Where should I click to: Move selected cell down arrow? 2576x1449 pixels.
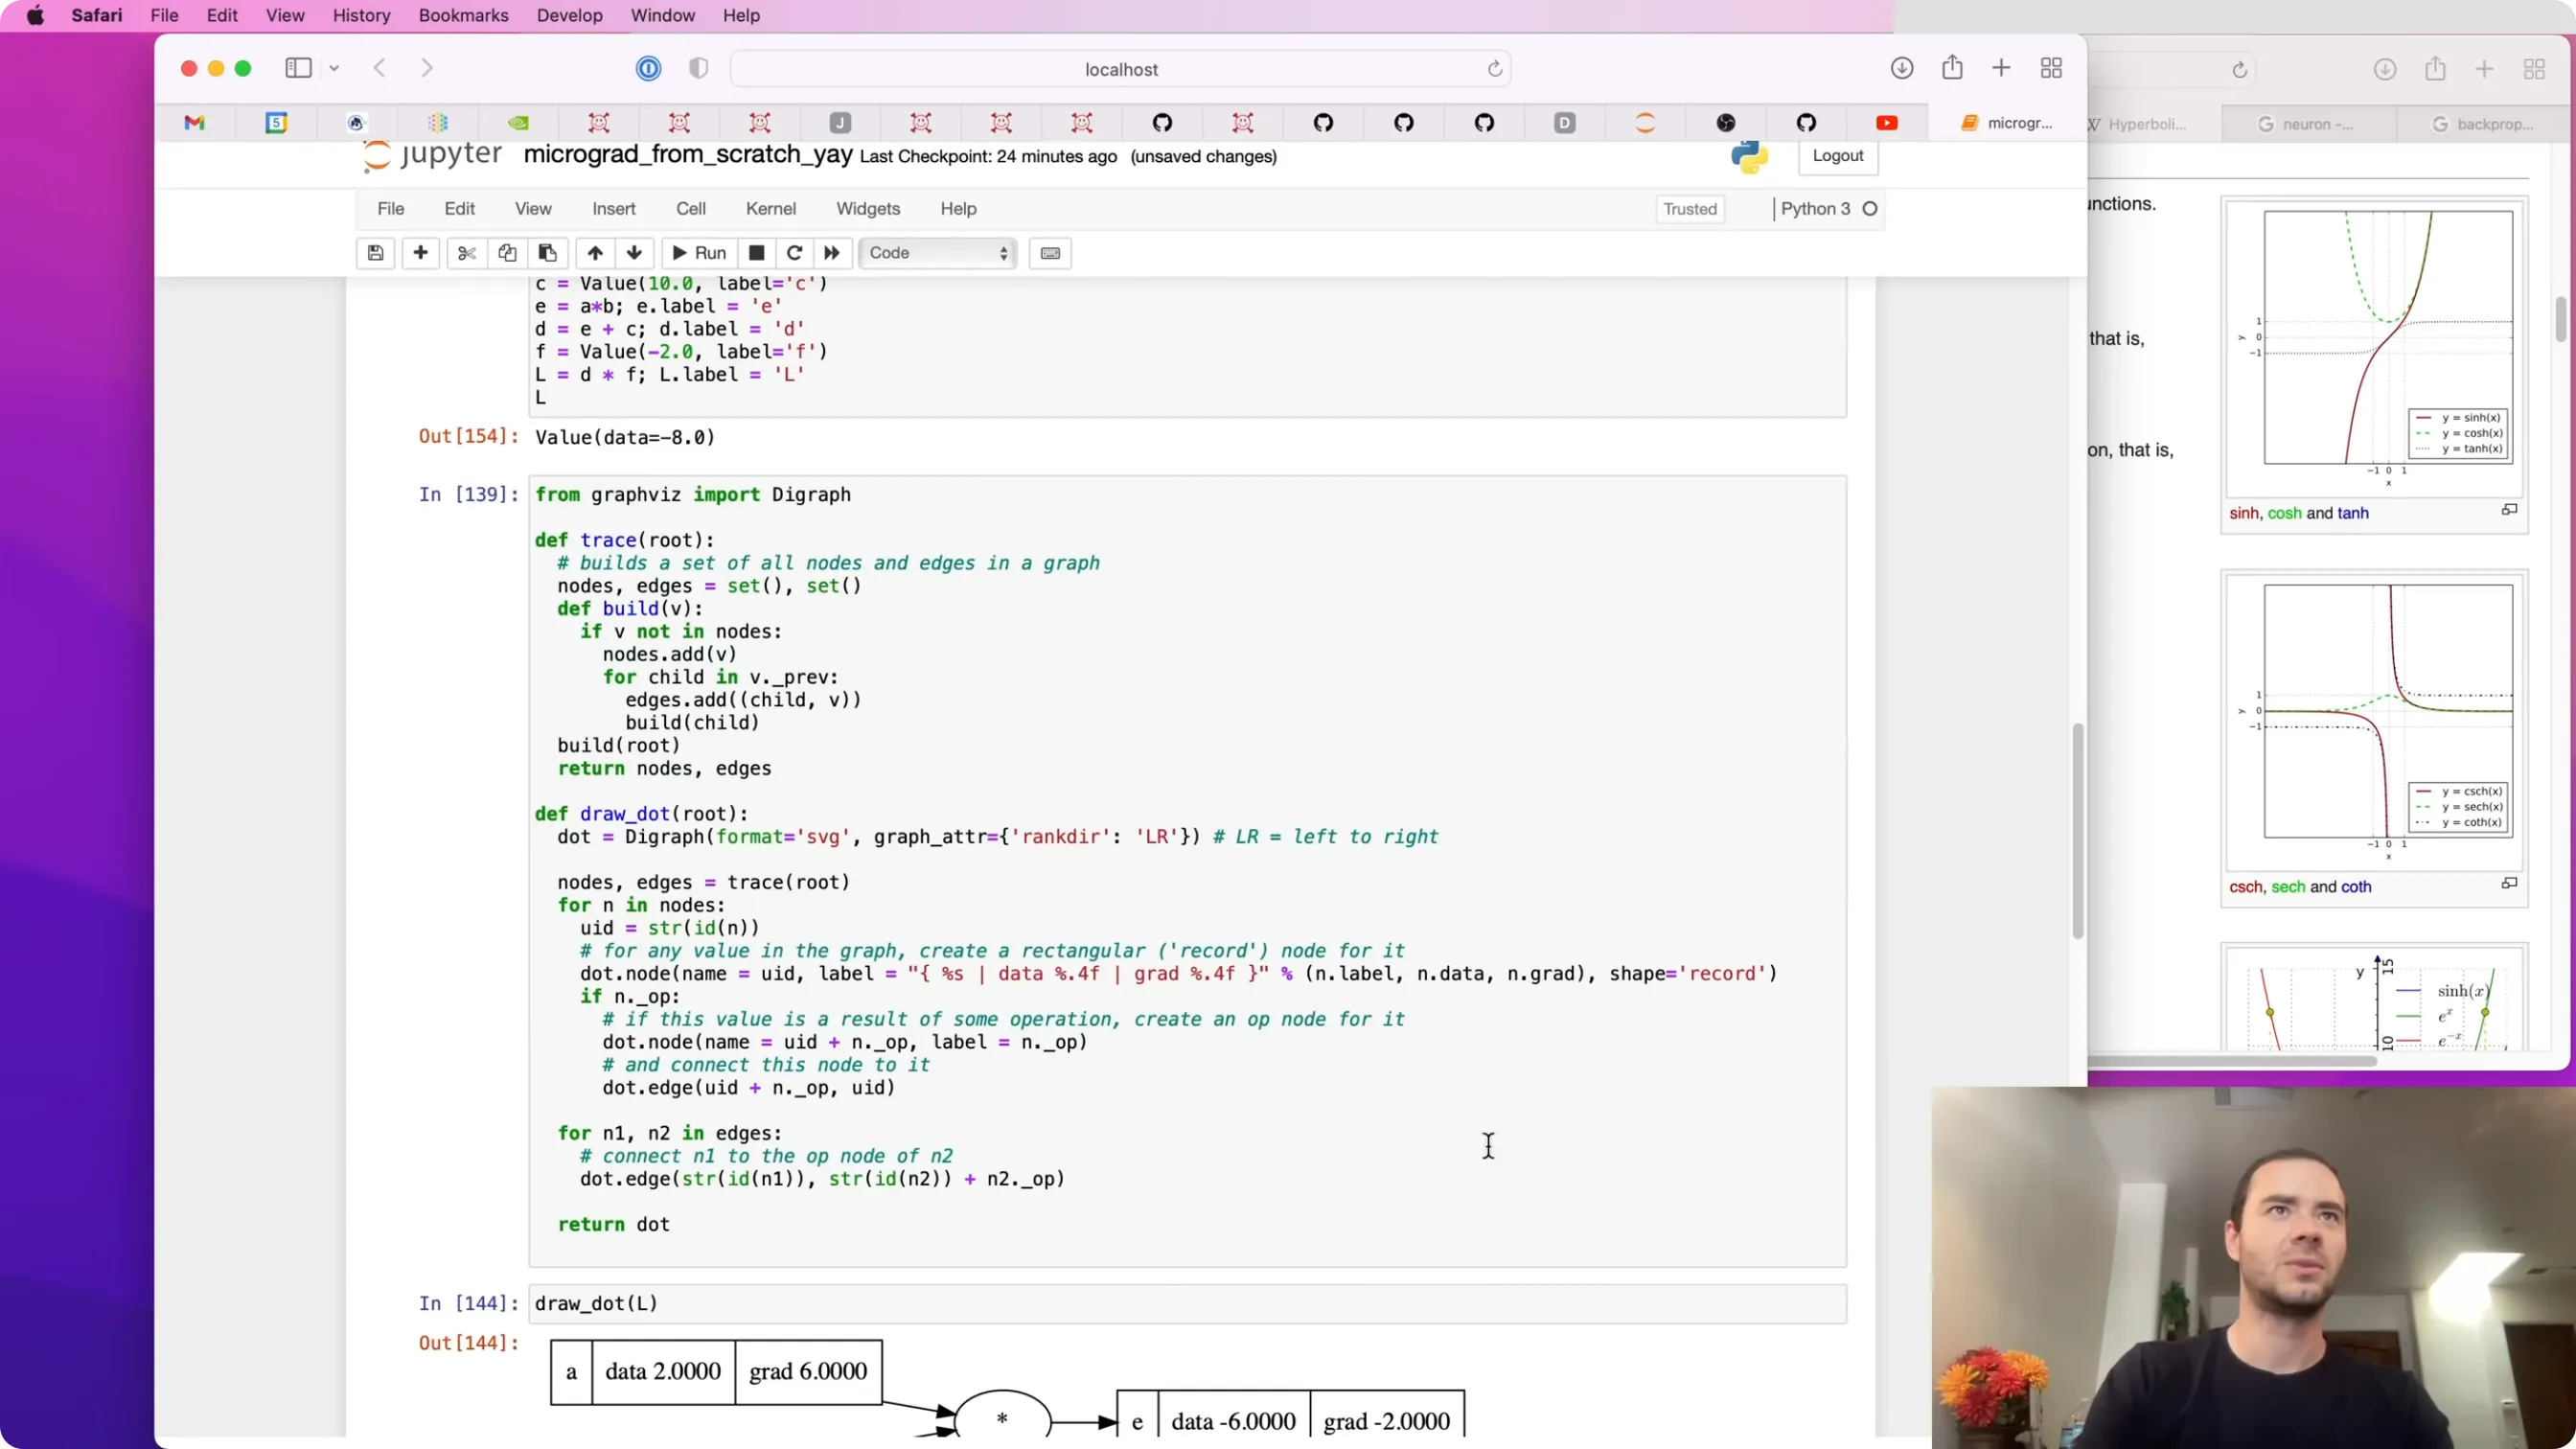tap(634, 253)
